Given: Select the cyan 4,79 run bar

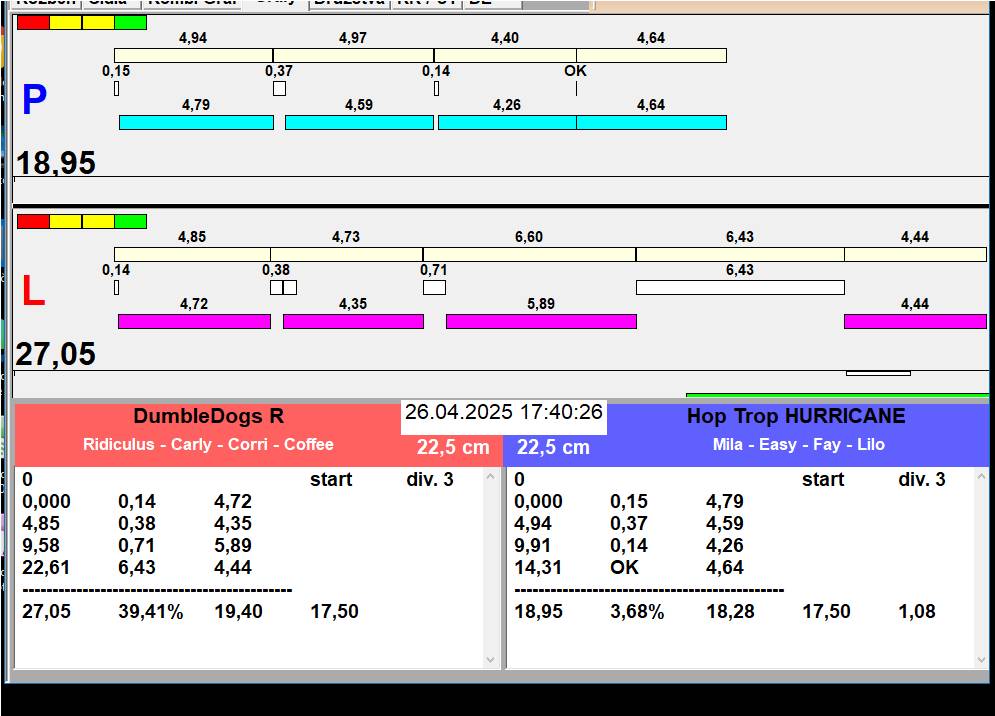Looking at the screenshot, I should pyautogui.click(x=196, y=122).
